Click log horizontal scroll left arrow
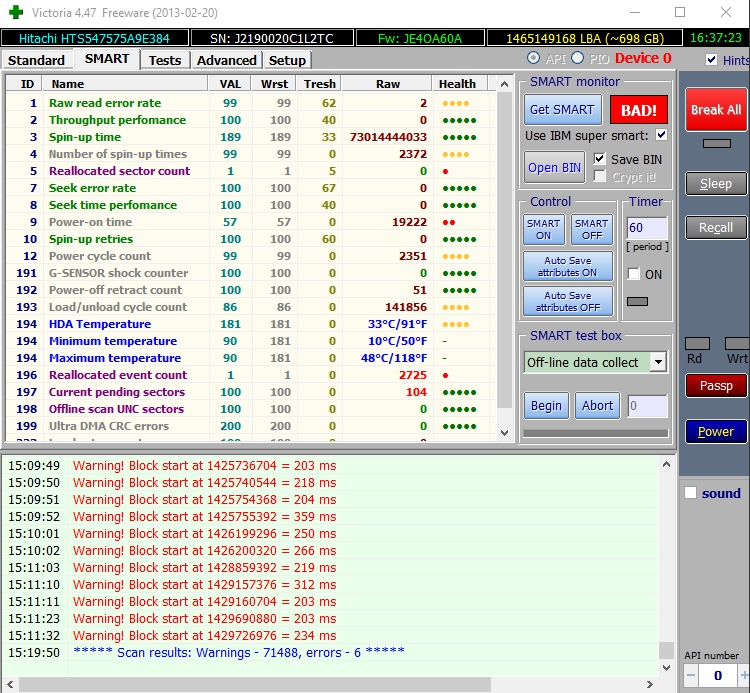The width and height of the screenshot is (750, 693). coord(10,684)
